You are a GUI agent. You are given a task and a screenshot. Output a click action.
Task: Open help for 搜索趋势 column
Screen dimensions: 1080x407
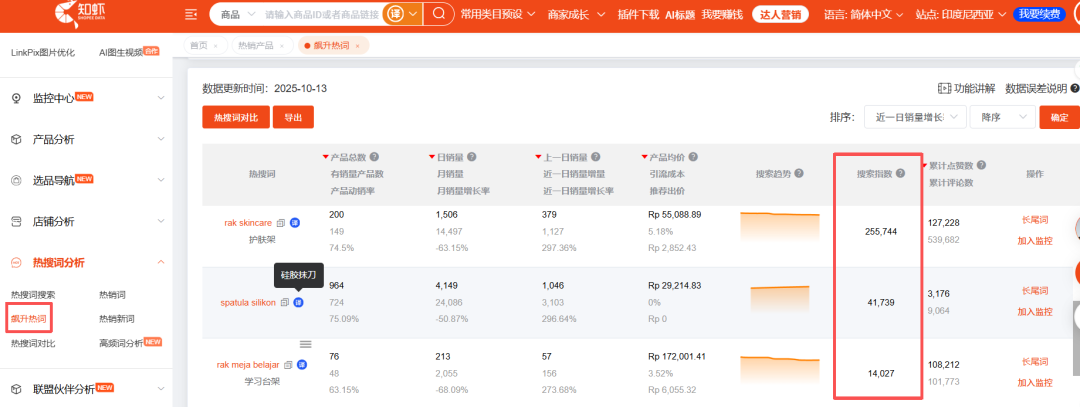pos(799,174)
